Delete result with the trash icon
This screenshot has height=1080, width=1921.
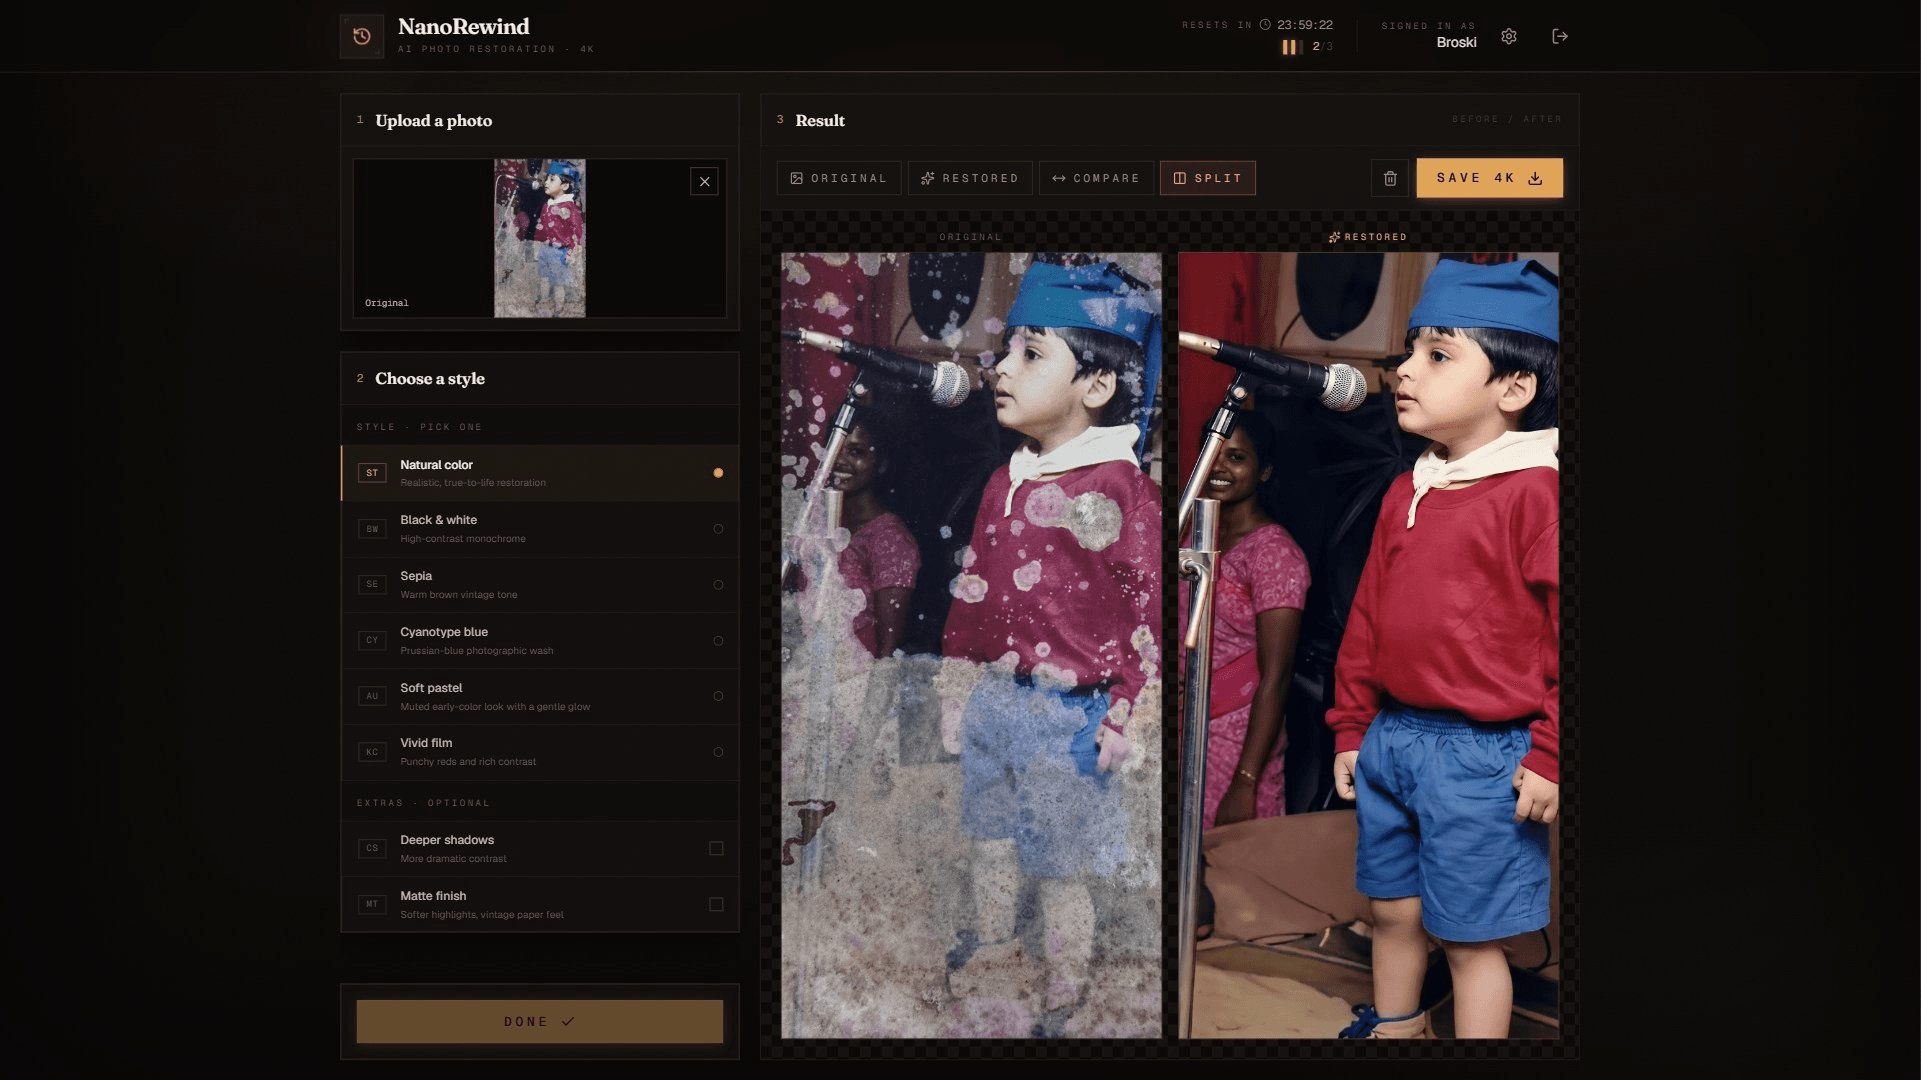[1390, 178]
